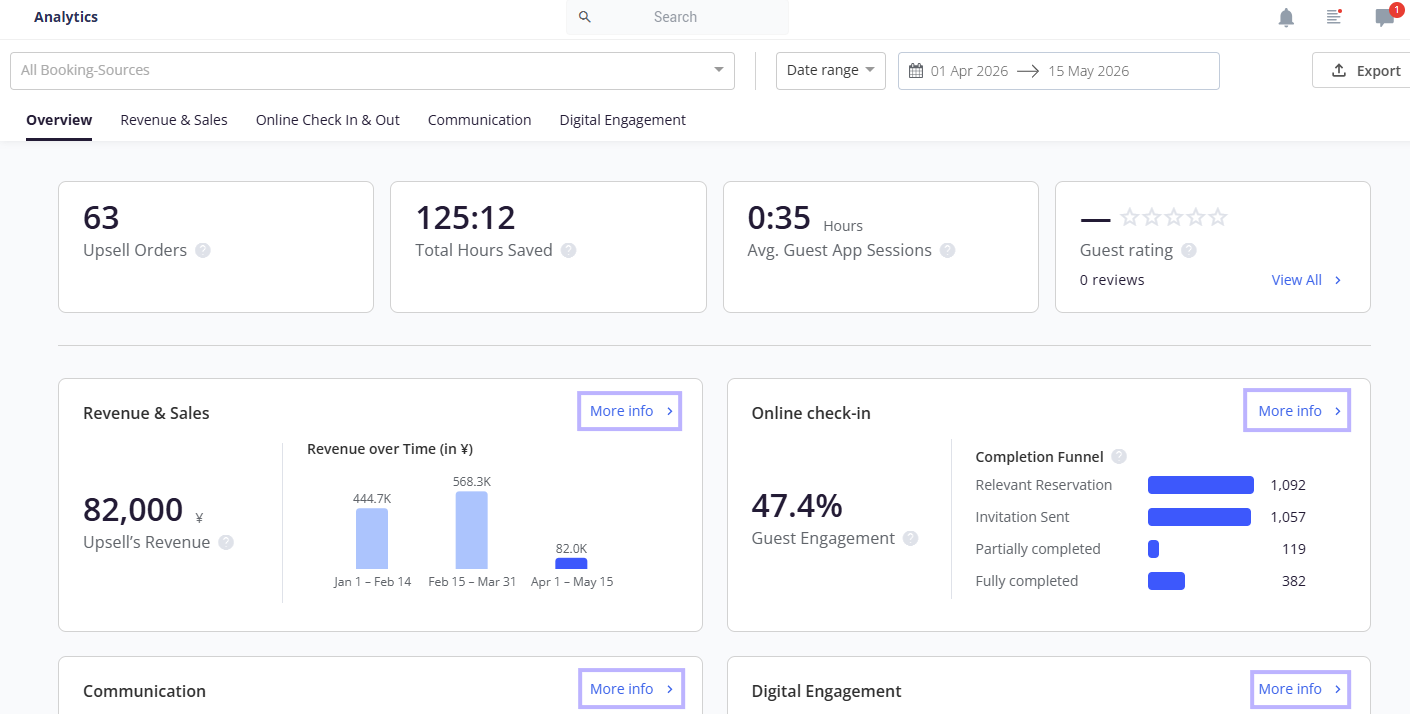Switch to the Digital Engagement tab
This screenshot has width=1410, height=714.
click(x=622, y=120)
